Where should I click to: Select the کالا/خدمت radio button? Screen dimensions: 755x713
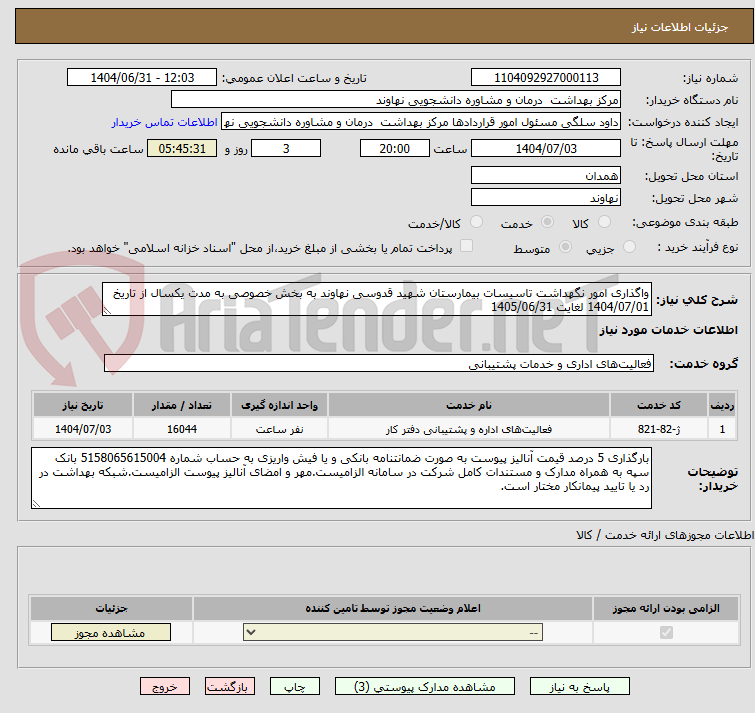click(476, 222)
